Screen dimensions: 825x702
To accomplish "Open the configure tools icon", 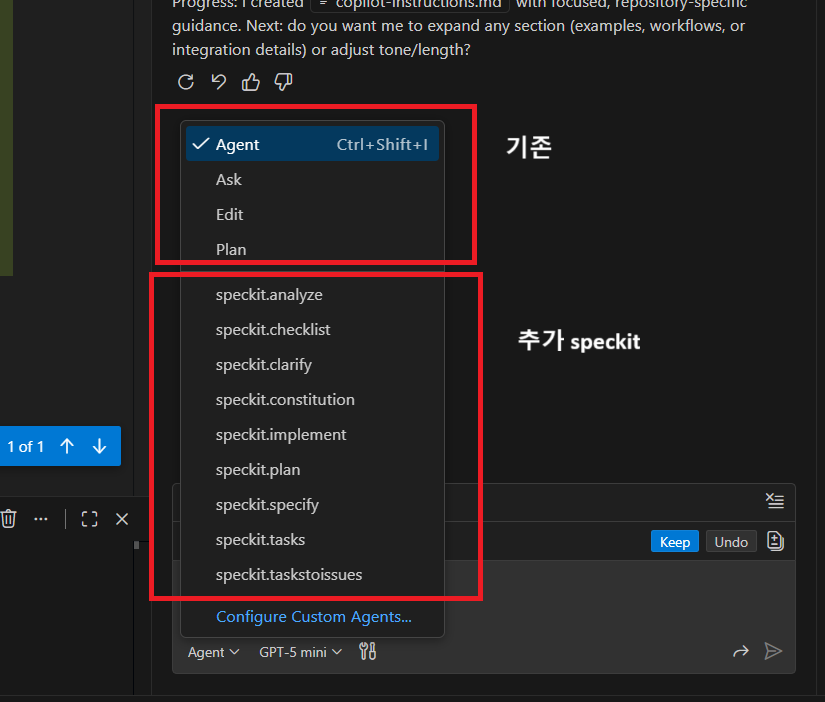I will tap(367, 651).
